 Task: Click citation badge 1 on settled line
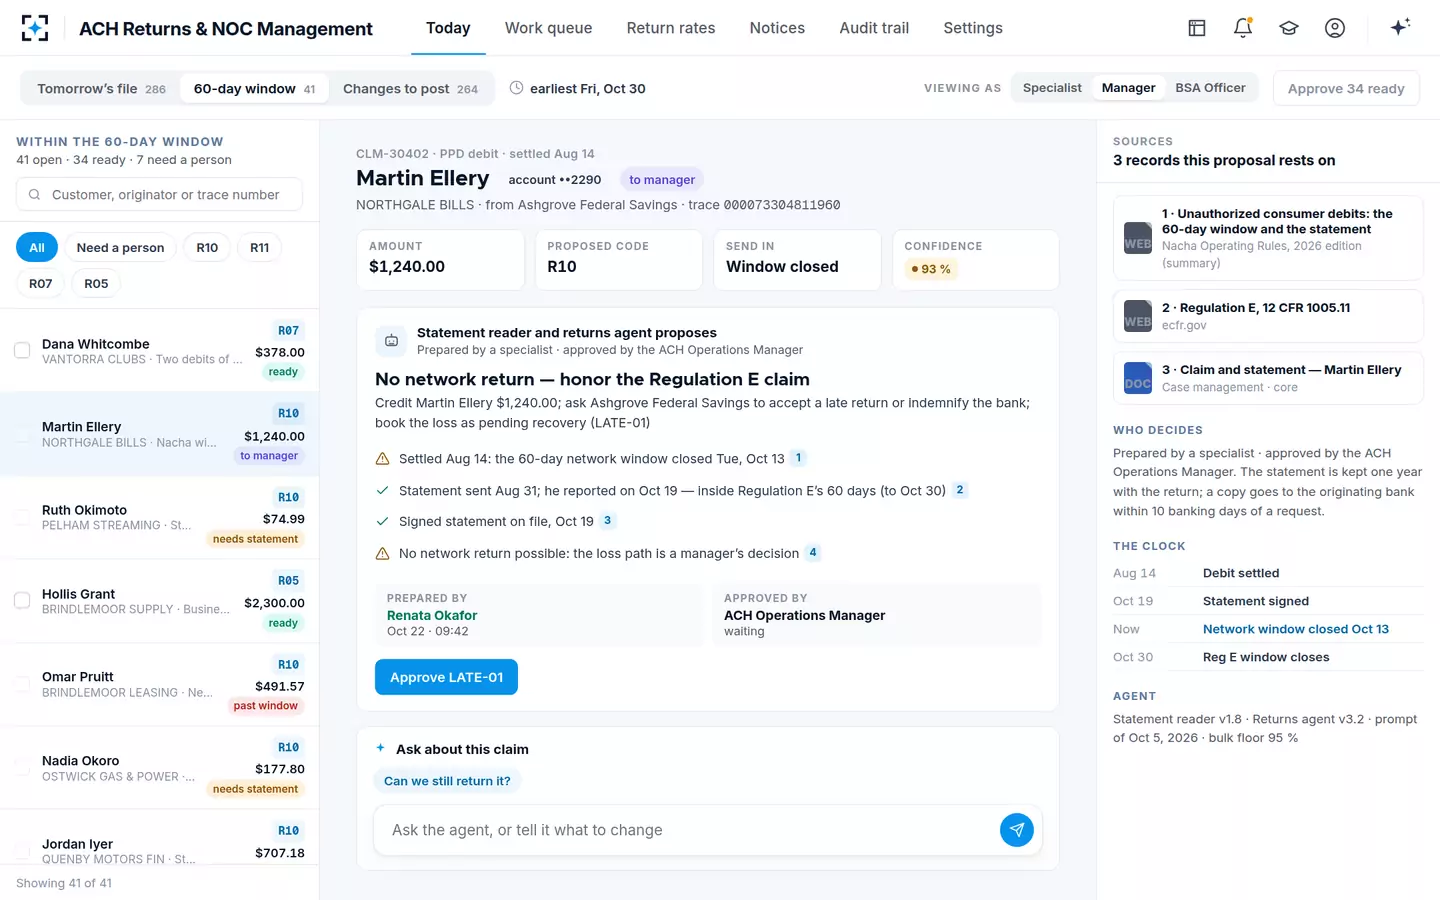coord(798,458)
